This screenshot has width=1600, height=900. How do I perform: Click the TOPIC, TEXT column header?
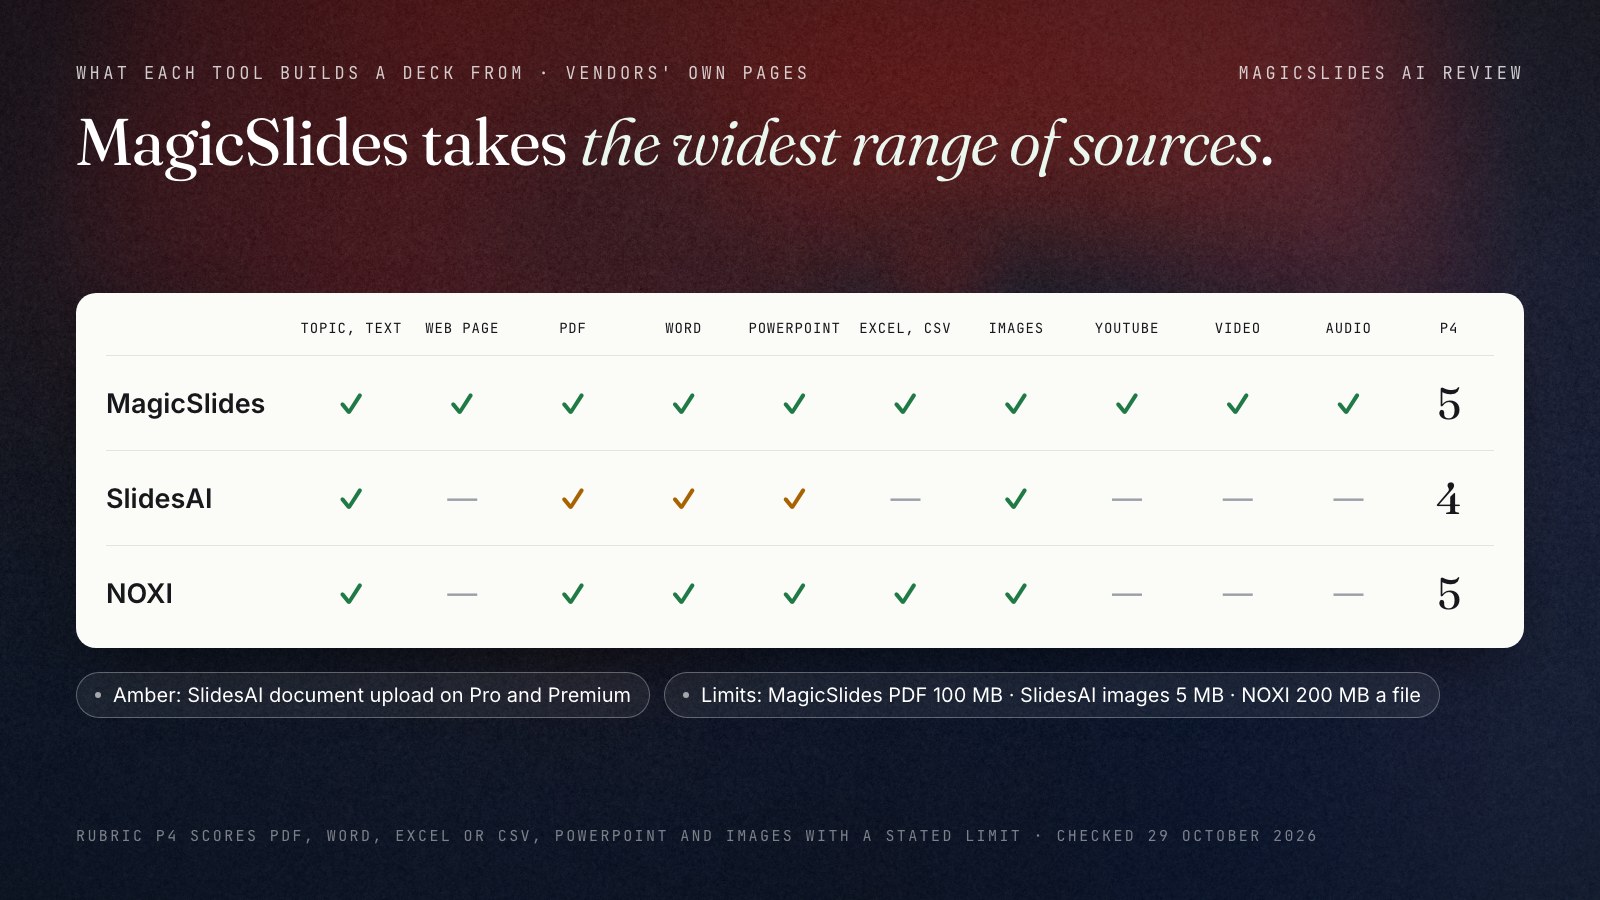(x=351, y=328)
